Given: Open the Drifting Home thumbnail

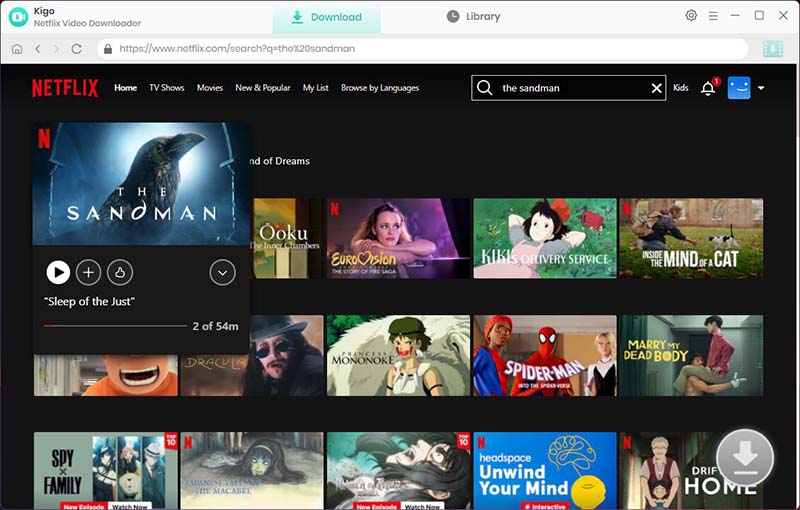Looking at the screenshot, I should coord(668,470).
